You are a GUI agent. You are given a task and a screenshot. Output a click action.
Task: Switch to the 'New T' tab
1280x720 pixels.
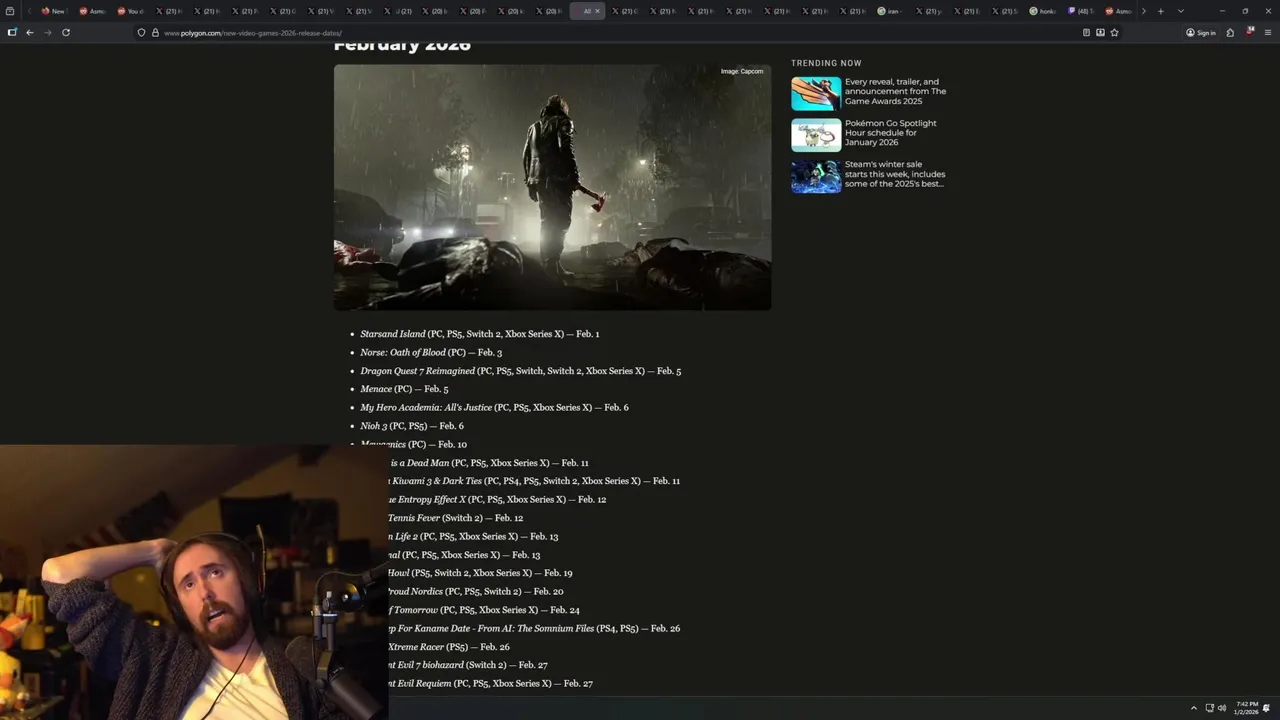click(53, 11)
